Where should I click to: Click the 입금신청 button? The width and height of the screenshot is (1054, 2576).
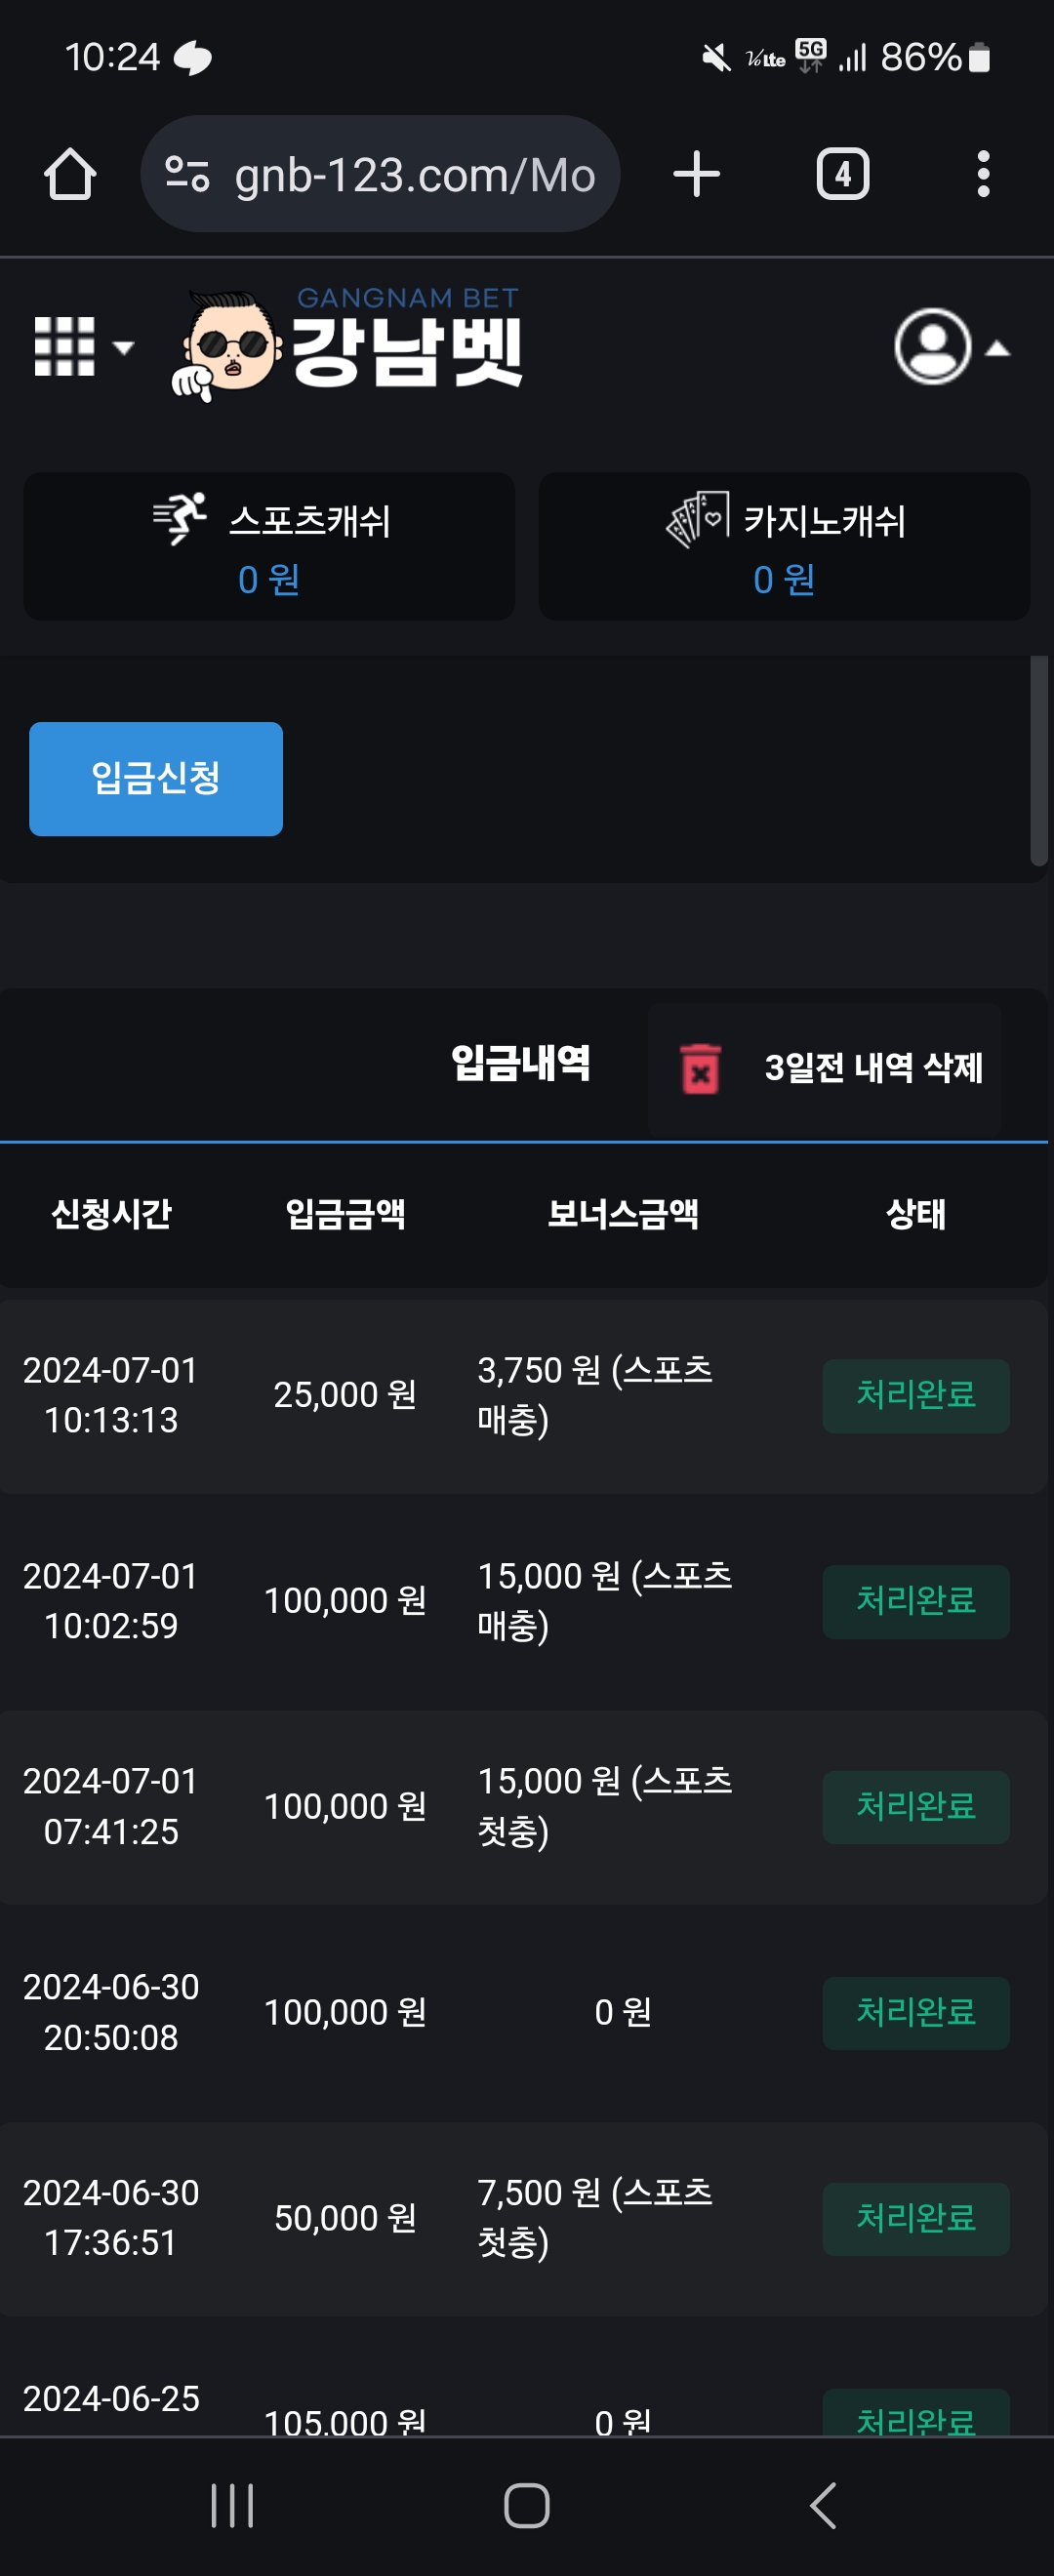156,778
